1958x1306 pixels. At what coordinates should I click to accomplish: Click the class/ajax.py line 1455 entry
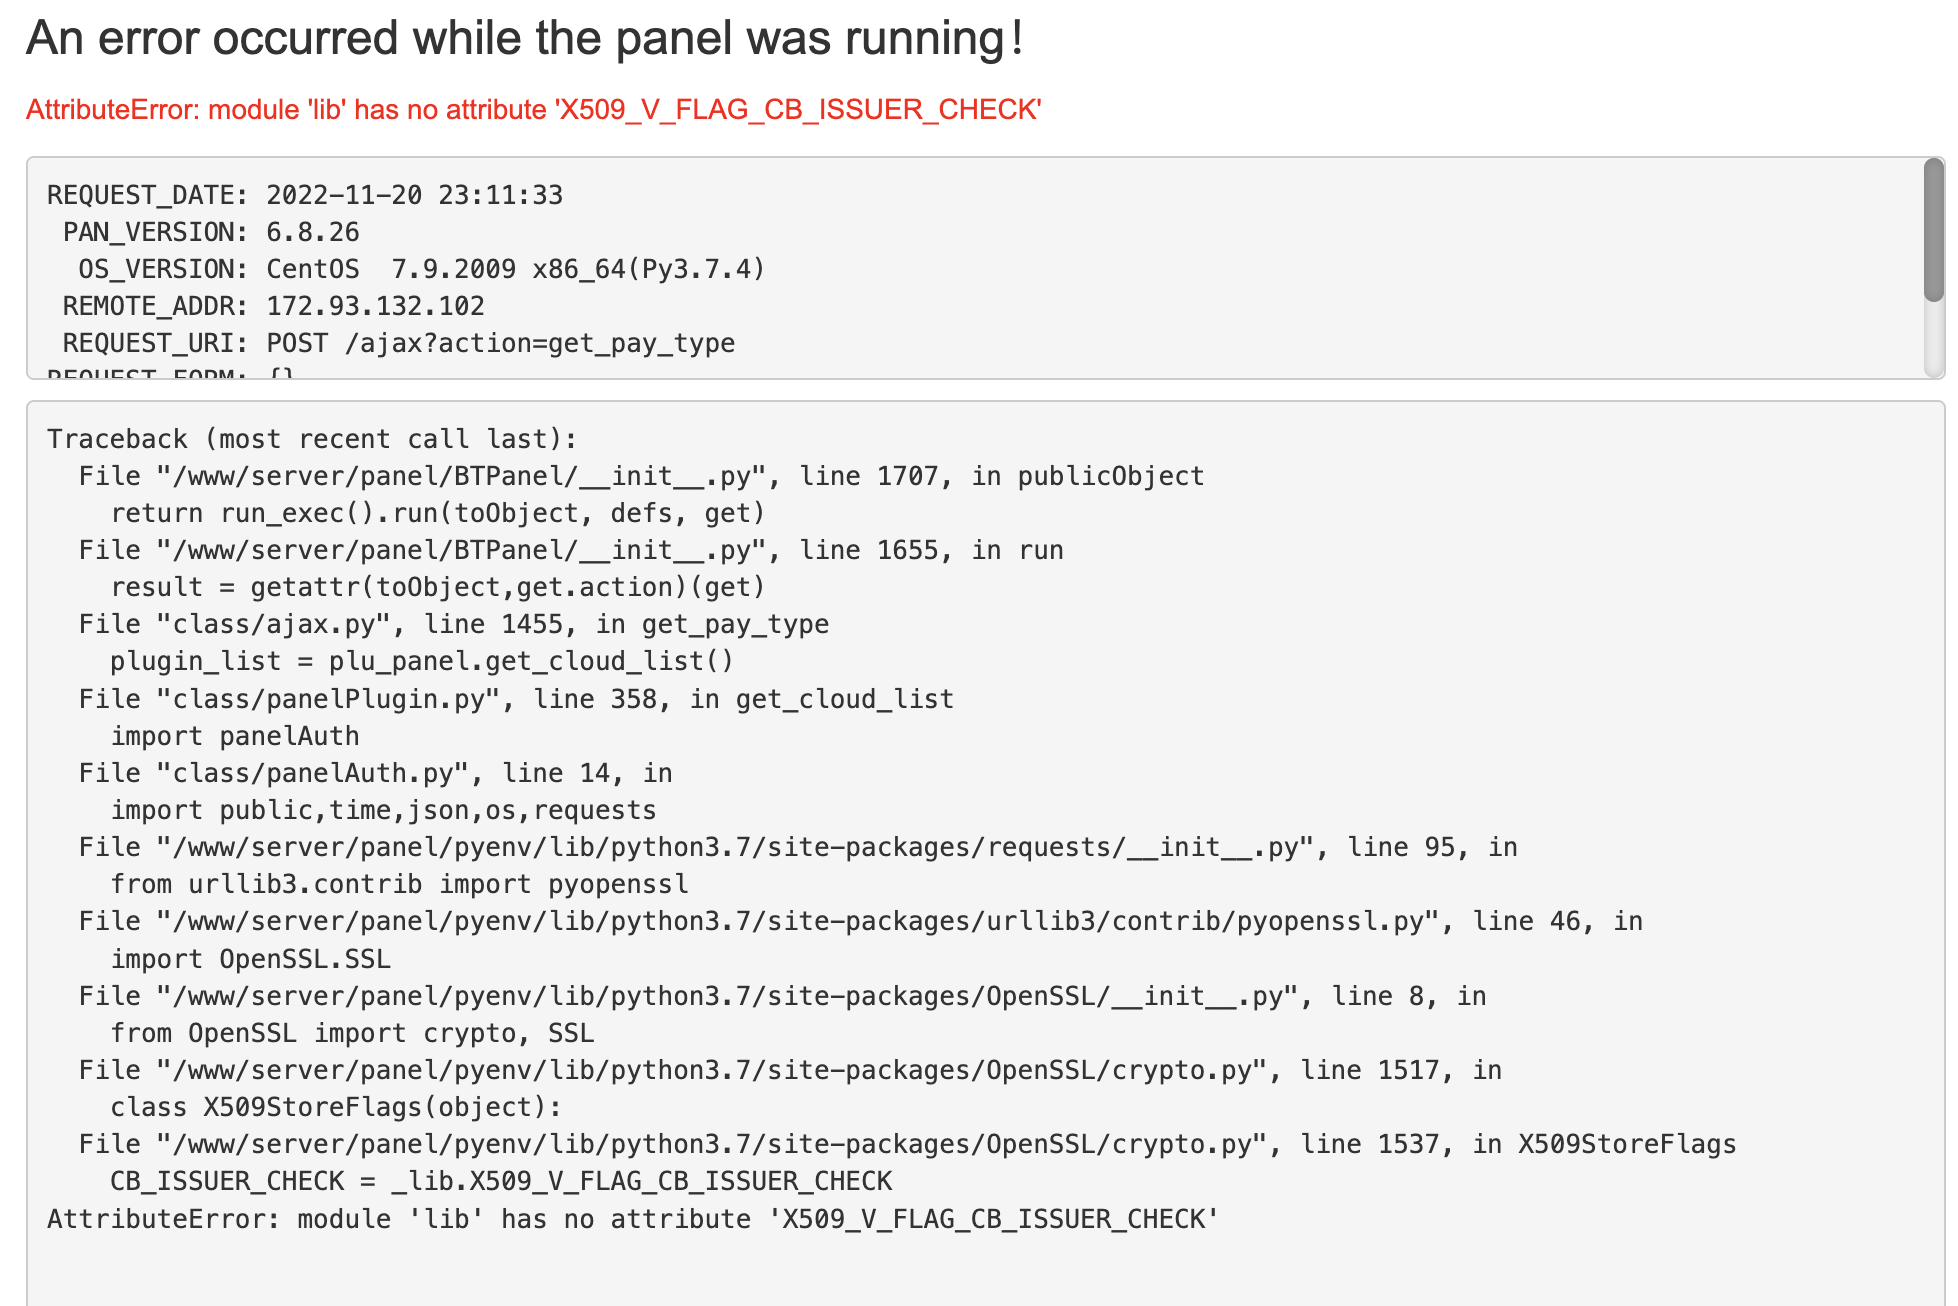coord(453,624)
